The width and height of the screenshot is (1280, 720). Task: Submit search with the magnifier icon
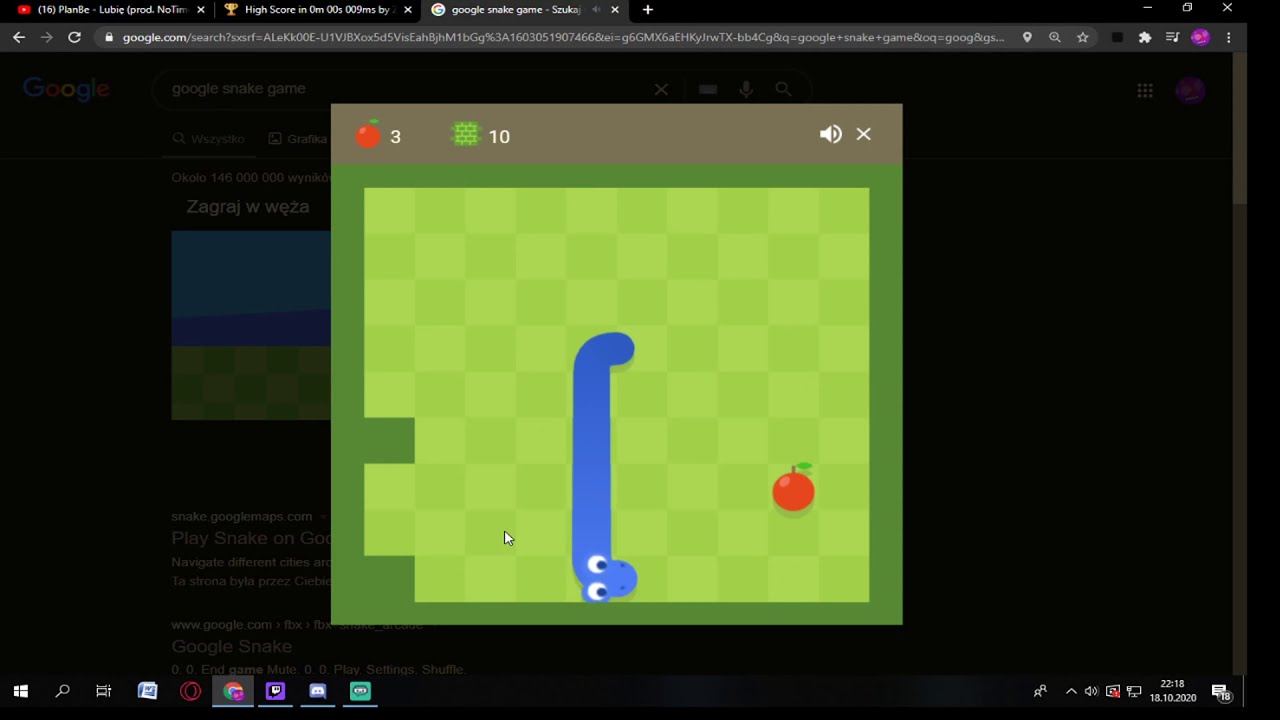click(784, 89)
